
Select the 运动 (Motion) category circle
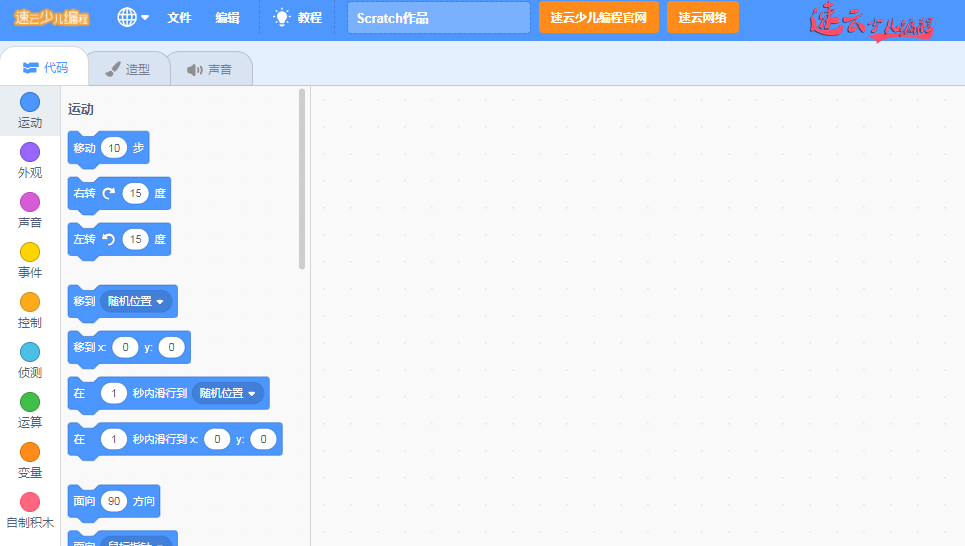(x=30, y=102)
